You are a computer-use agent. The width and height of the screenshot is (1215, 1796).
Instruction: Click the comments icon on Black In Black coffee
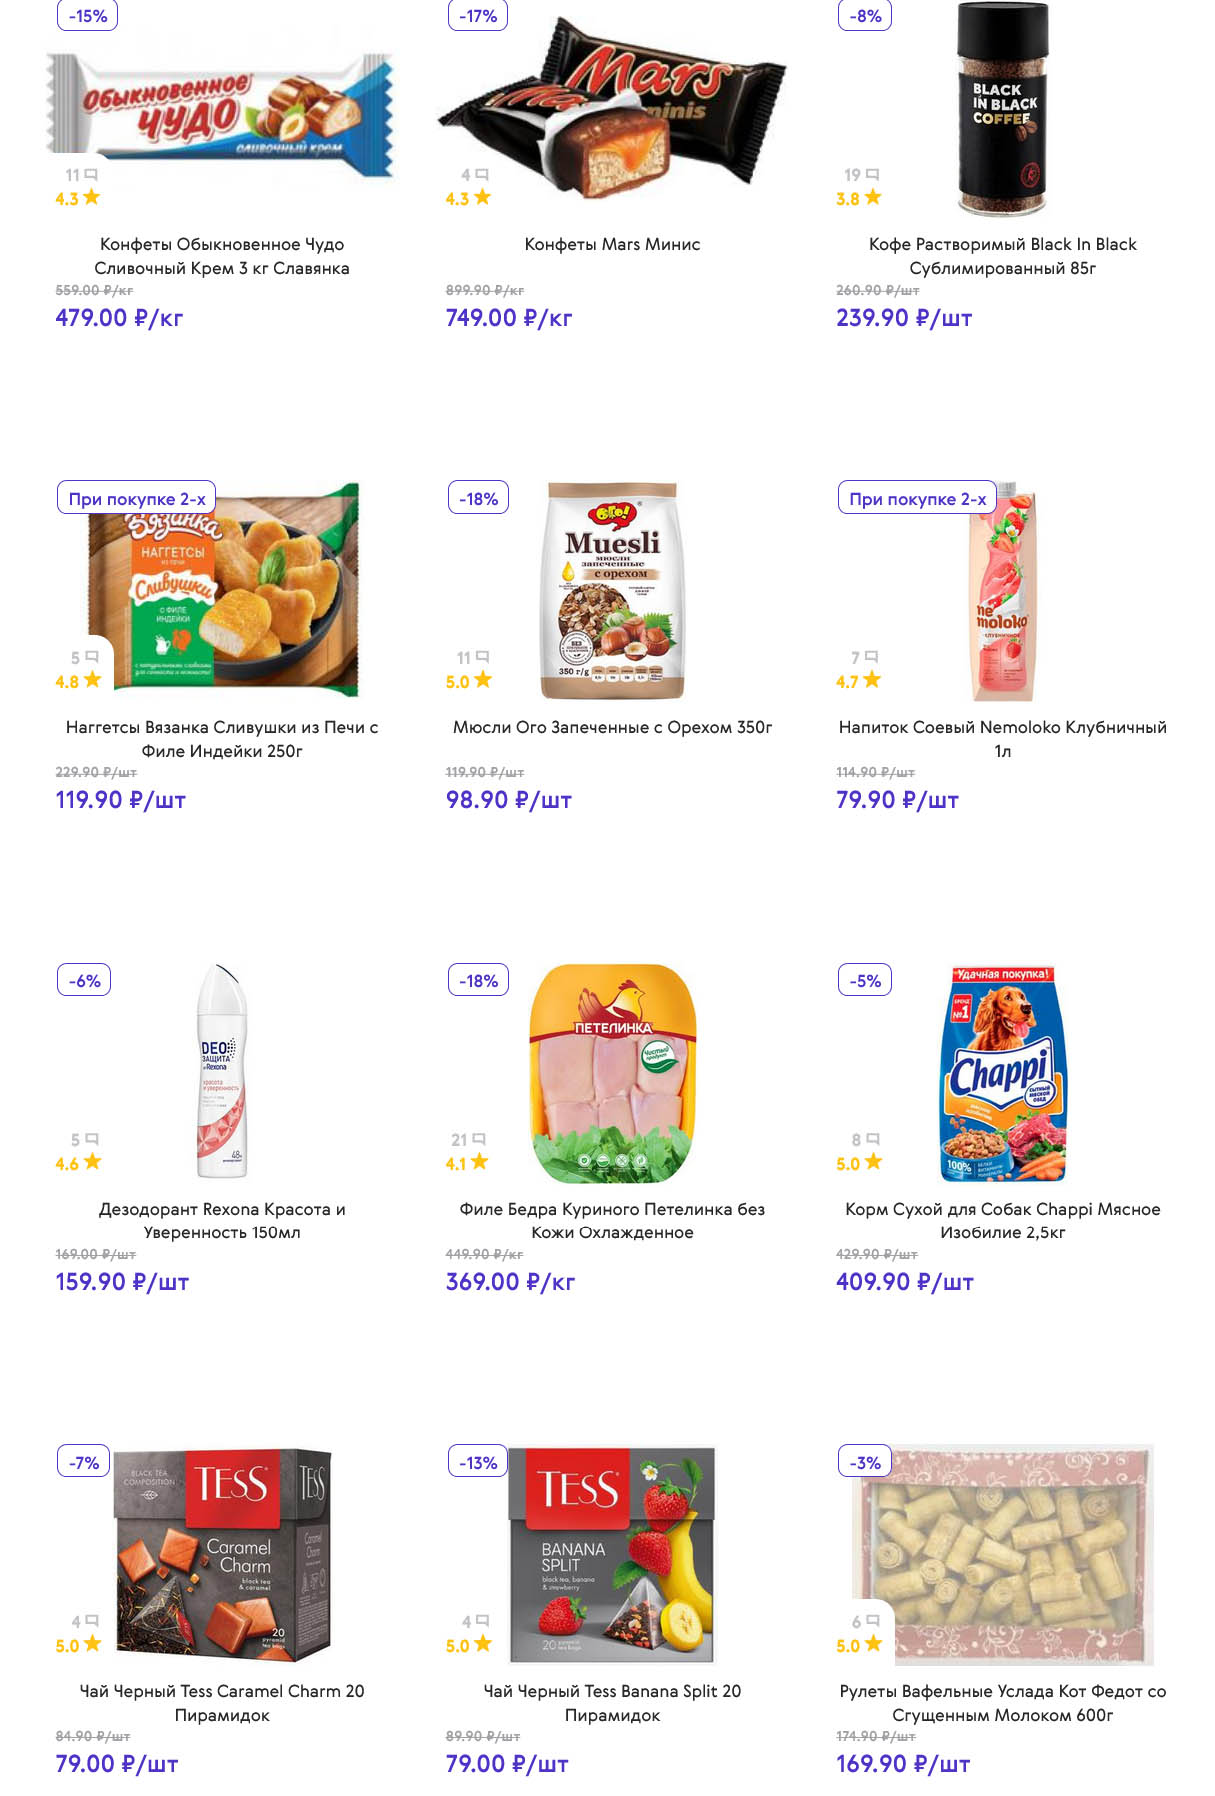[x=872, y=175]
